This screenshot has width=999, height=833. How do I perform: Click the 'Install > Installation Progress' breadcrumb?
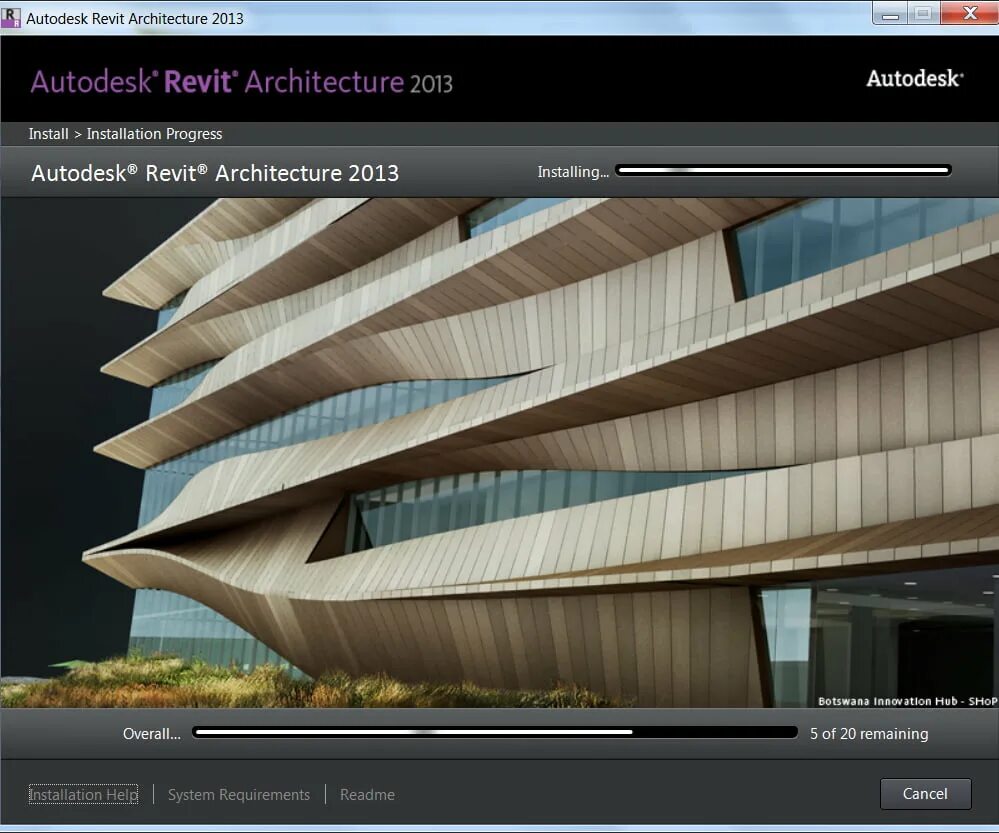point(126,134)
